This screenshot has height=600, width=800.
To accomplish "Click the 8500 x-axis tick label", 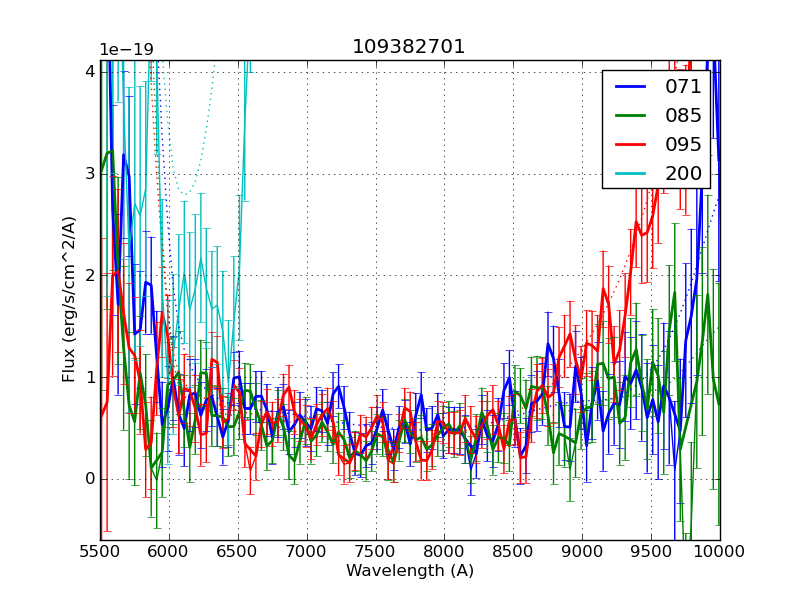I will (x=513, y=551).
